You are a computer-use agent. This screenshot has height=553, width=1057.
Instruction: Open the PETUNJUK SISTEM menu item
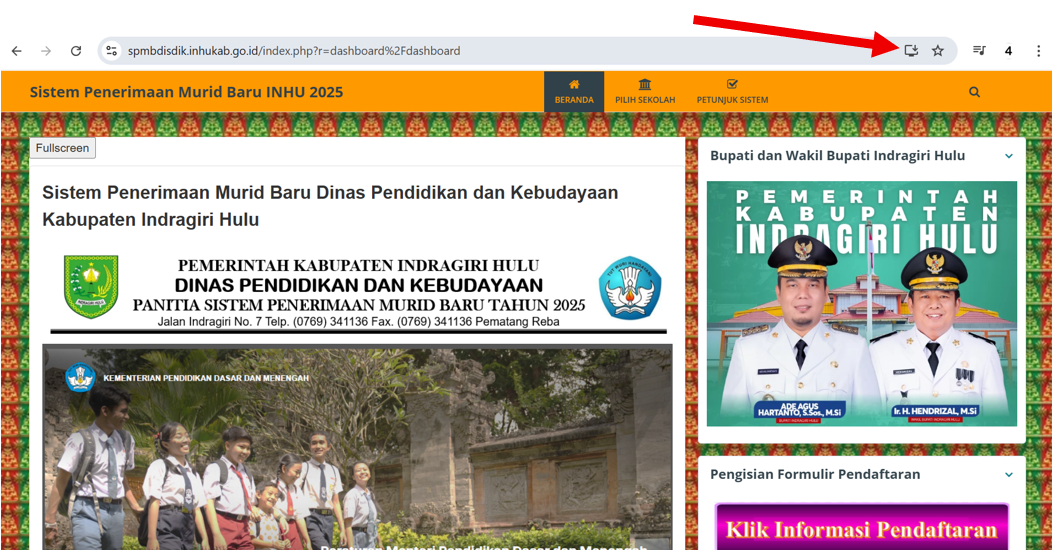pyautogui.click(x=732, y=92)
